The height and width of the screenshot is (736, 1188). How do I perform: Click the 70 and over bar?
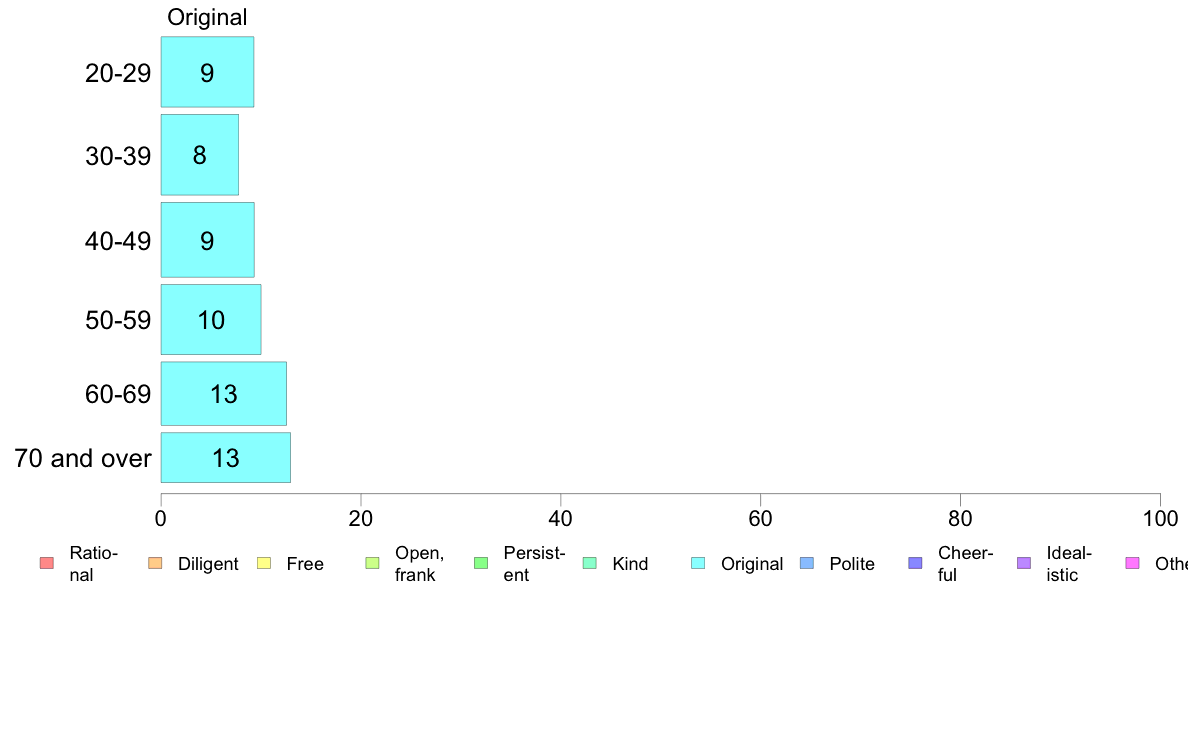coord(225,458)
